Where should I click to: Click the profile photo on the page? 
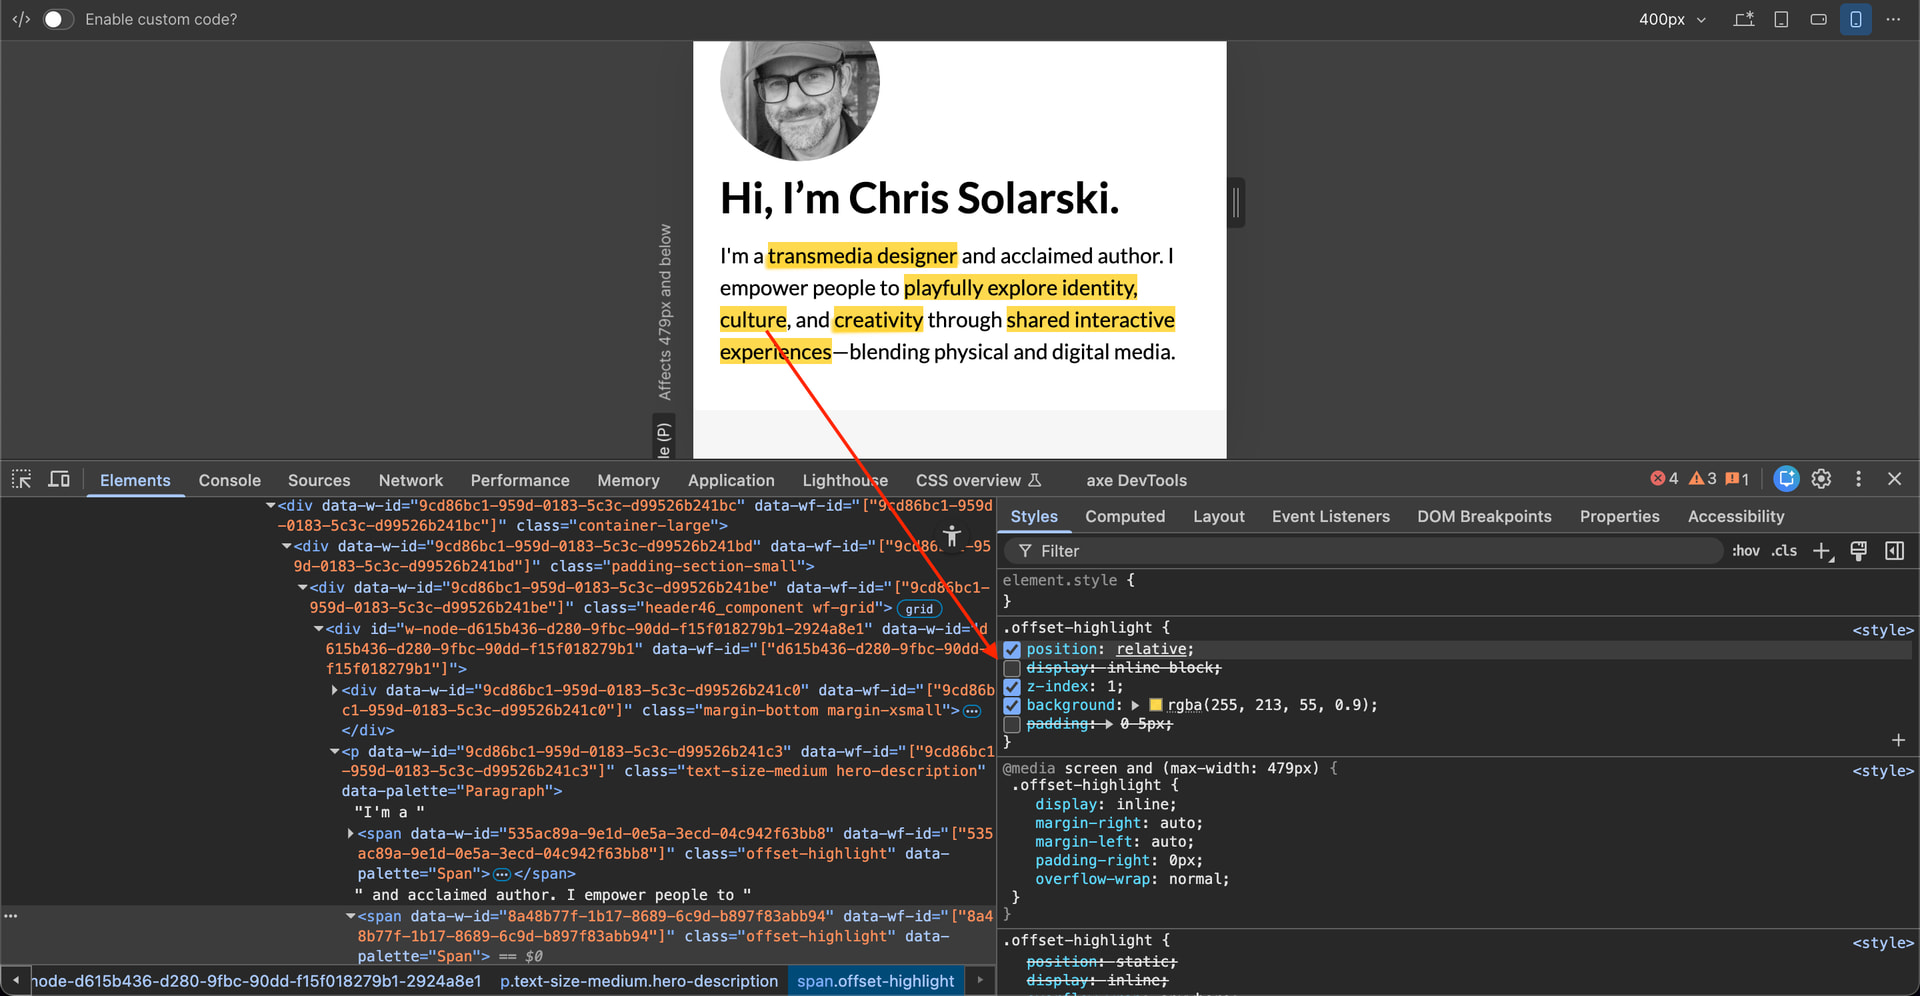point(800,100)
